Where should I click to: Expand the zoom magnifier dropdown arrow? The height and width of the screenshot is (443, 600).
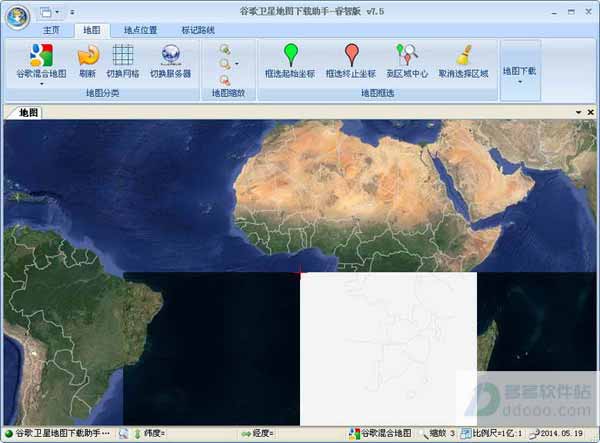pyautogui.click(x=237, y=64)
